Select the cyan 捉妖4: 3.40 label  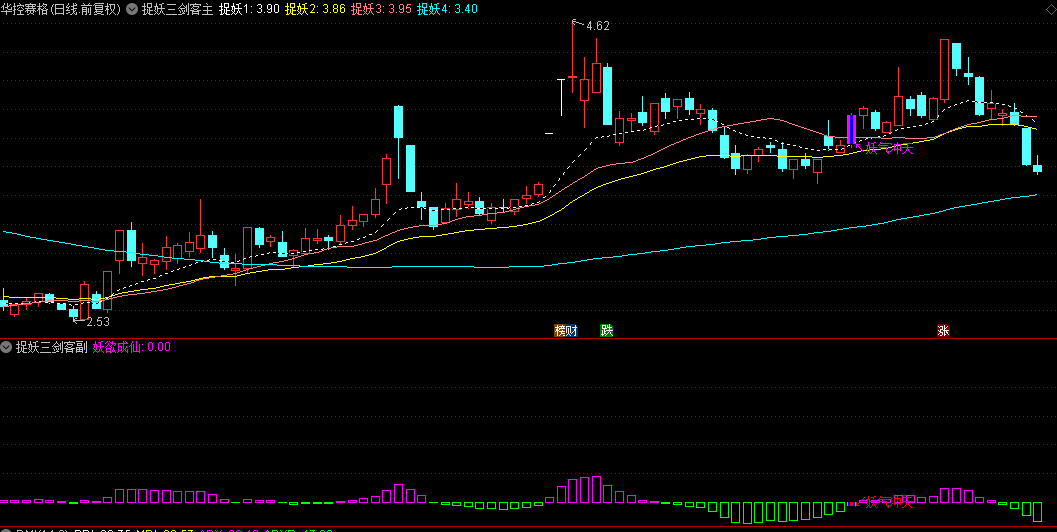coord(448,9)
